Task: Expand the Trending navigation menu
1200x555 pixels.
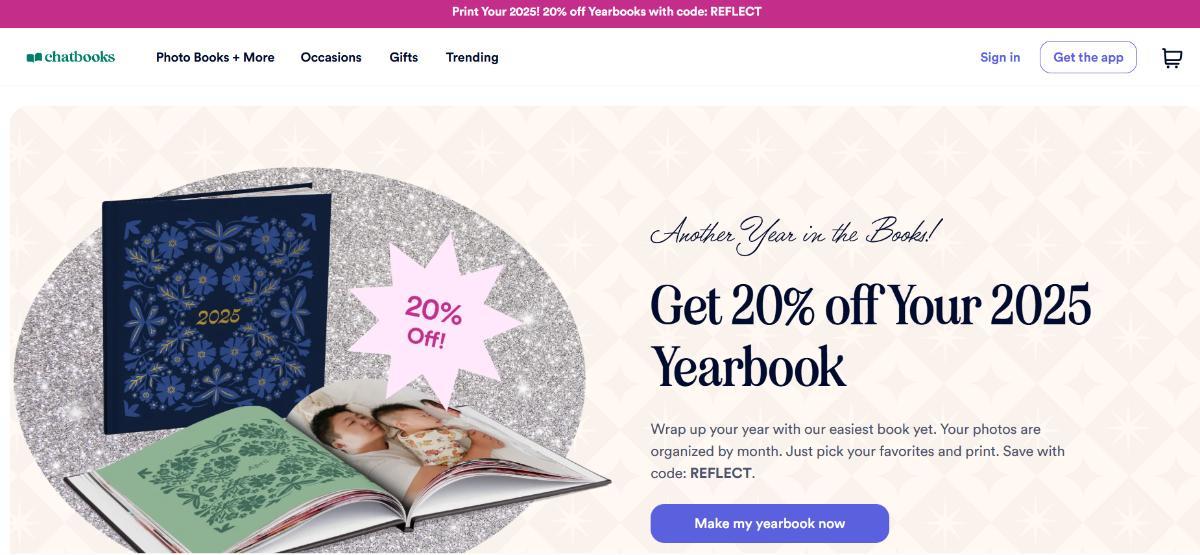Action: [x=472, y=57]
